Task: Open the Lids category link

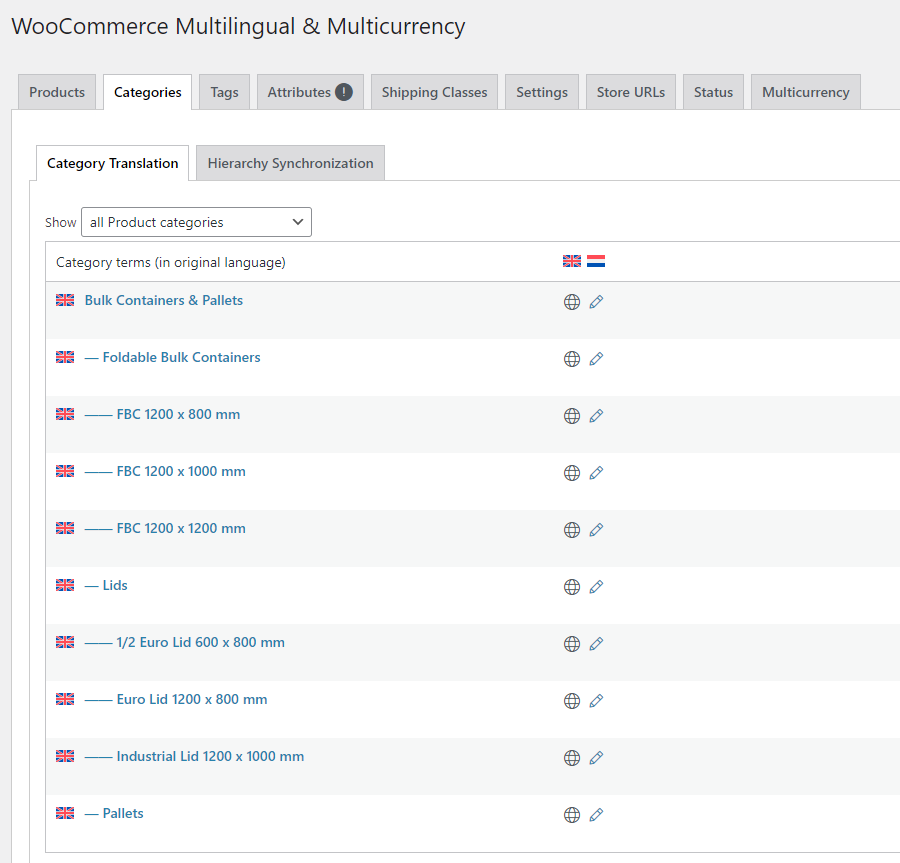Action: pyautogui.click(x=106, y=585)
